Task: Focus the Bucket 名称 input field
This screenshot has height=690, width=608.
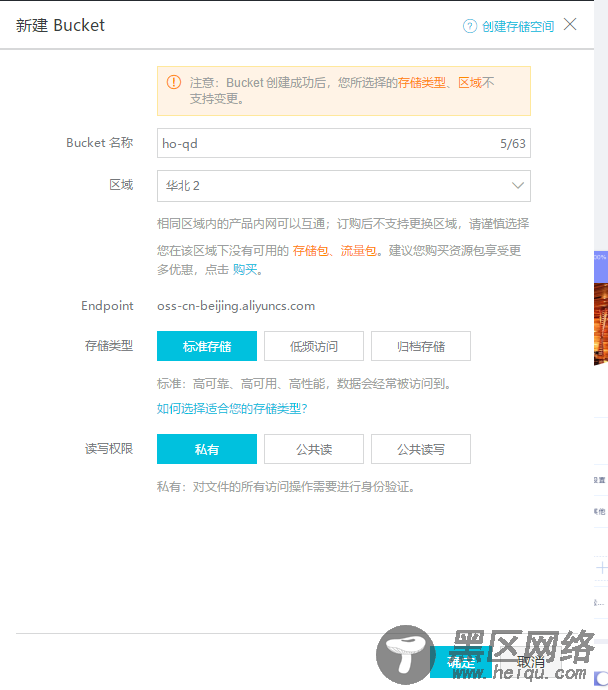Action: coord(344,143)
